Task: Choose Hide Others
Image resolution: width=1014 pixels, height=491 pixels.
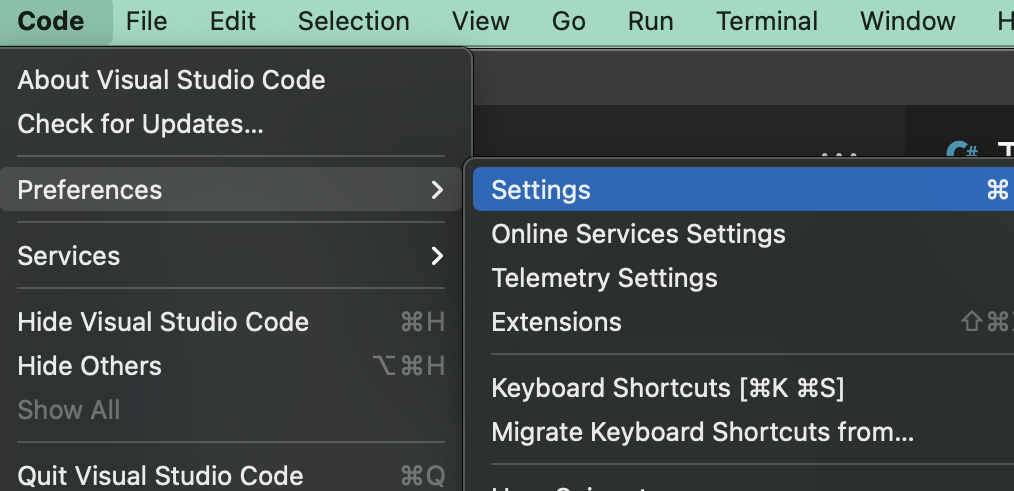Action: click(x=231, y=366)
